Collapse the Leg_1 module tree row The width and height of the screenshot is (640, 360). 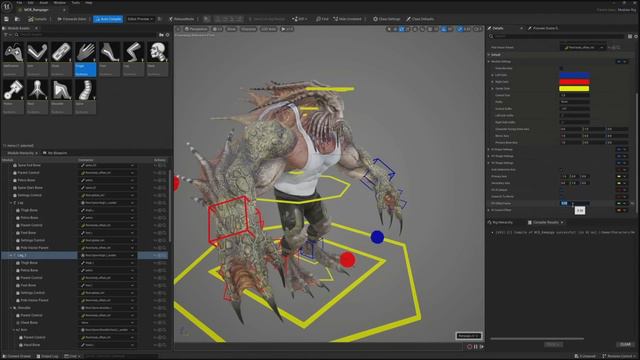(x=11, y=256)
